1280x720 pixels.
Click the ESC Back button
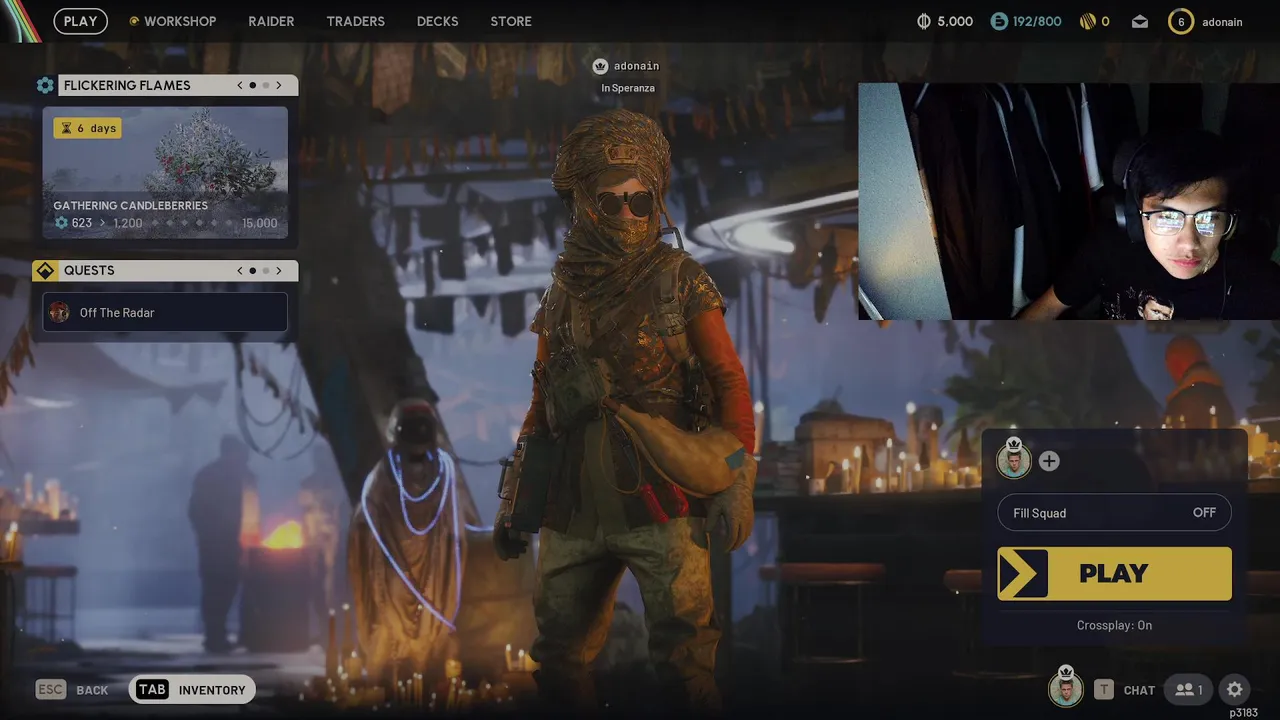[72, 689]
